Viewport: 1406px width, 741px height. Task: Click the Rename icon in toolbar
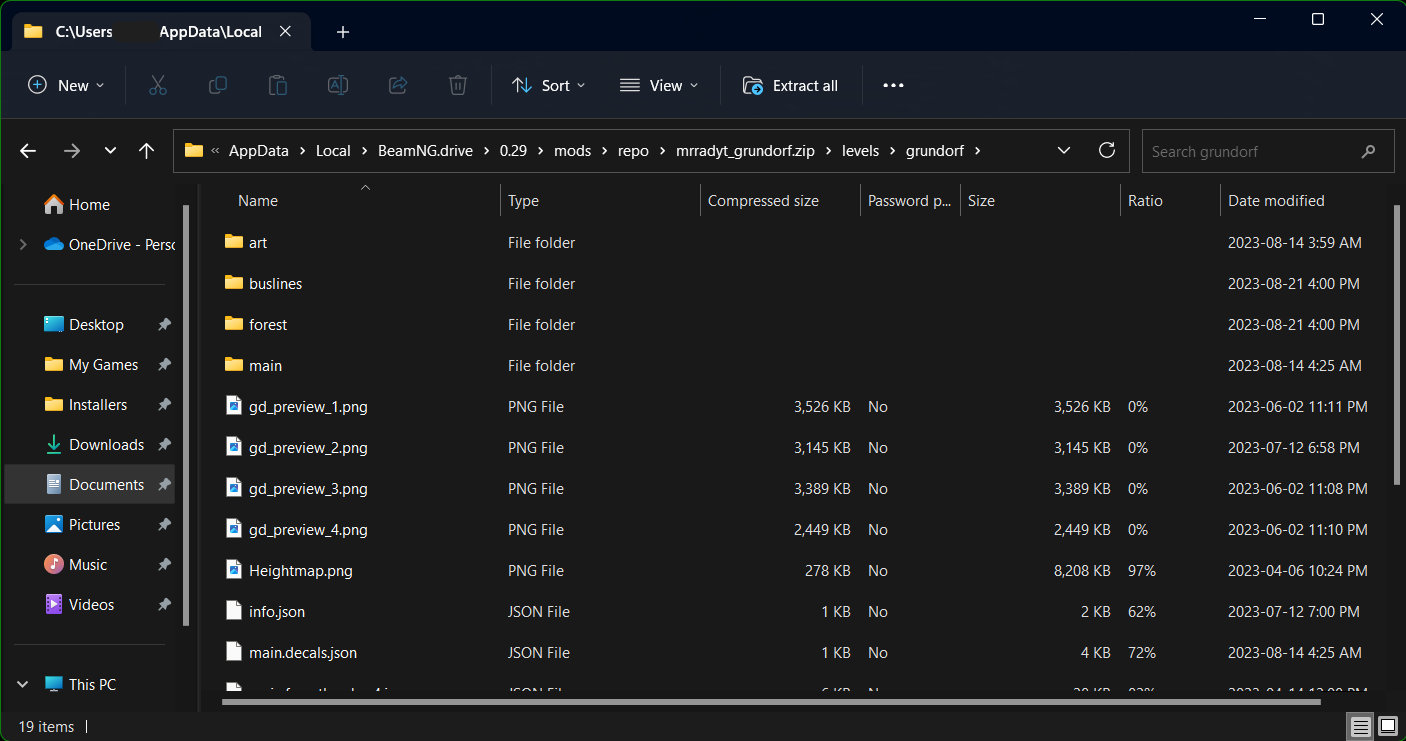(x=338, y=86)
